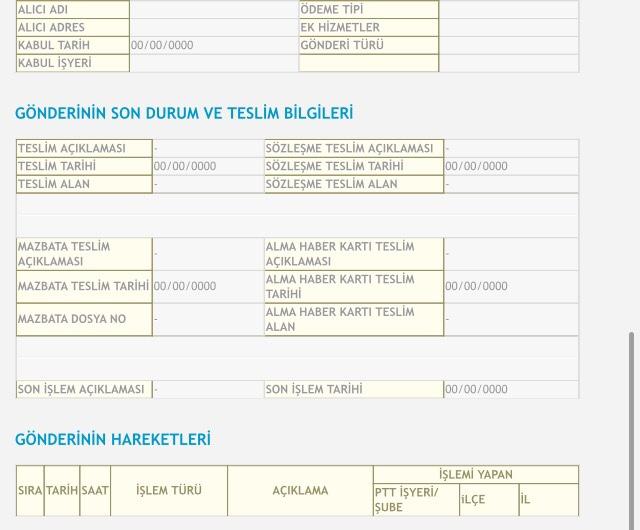
Task: Click the AÇIKLAMA column header
Action: point(300,491)
